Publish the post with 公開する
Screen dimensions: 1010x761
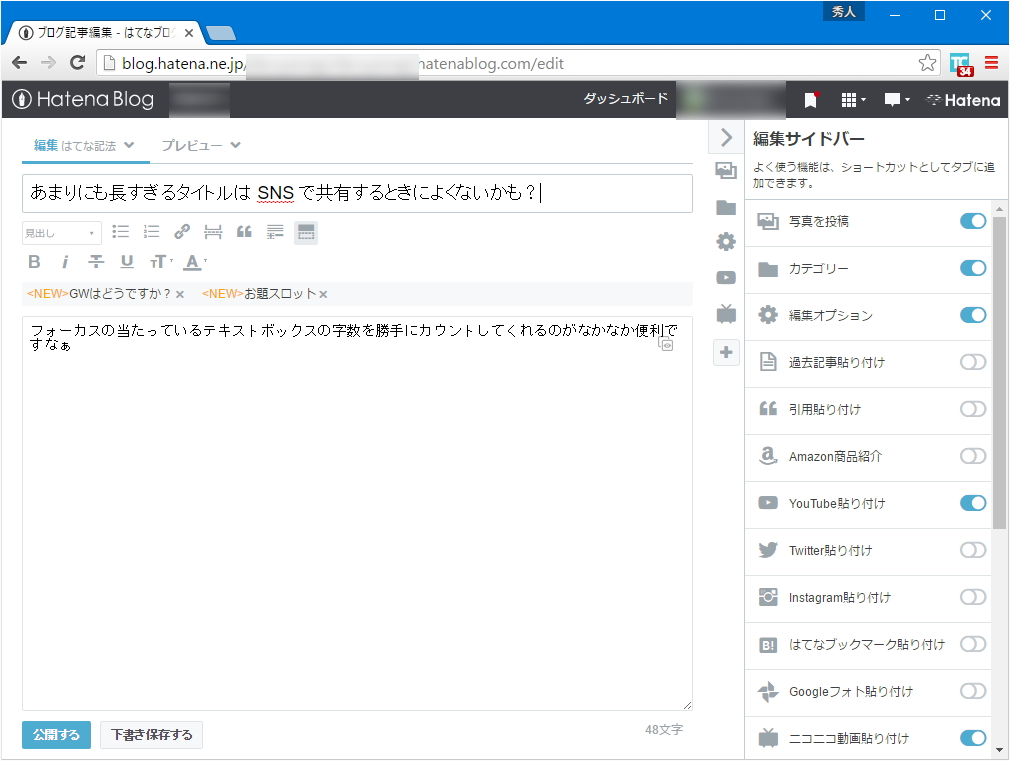coord(56,734)
